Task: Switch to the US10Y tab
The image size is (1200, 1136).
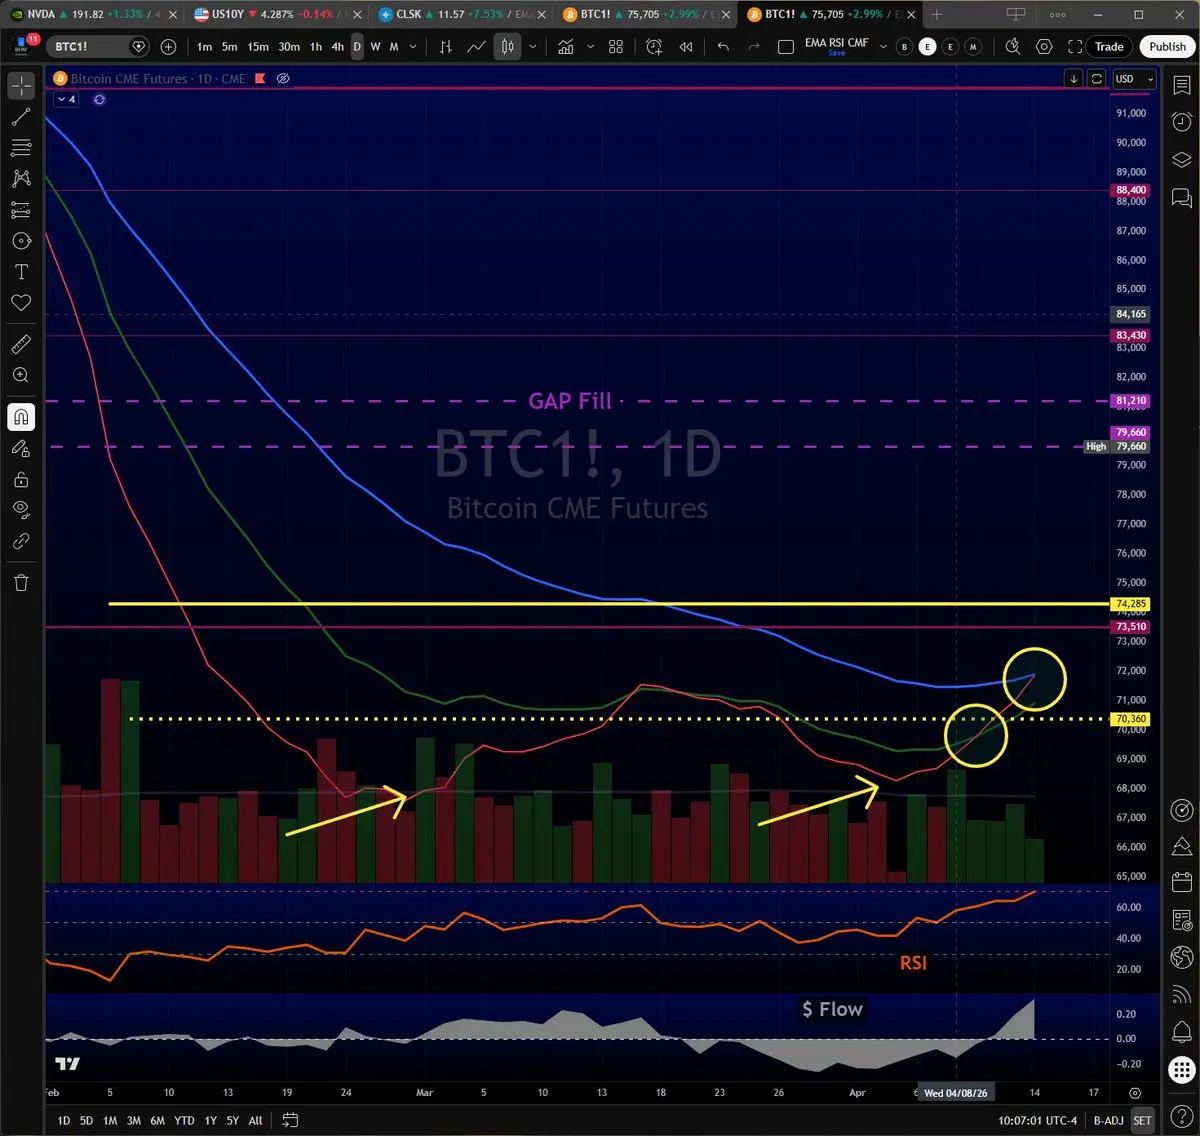Action: click(276, 14)
